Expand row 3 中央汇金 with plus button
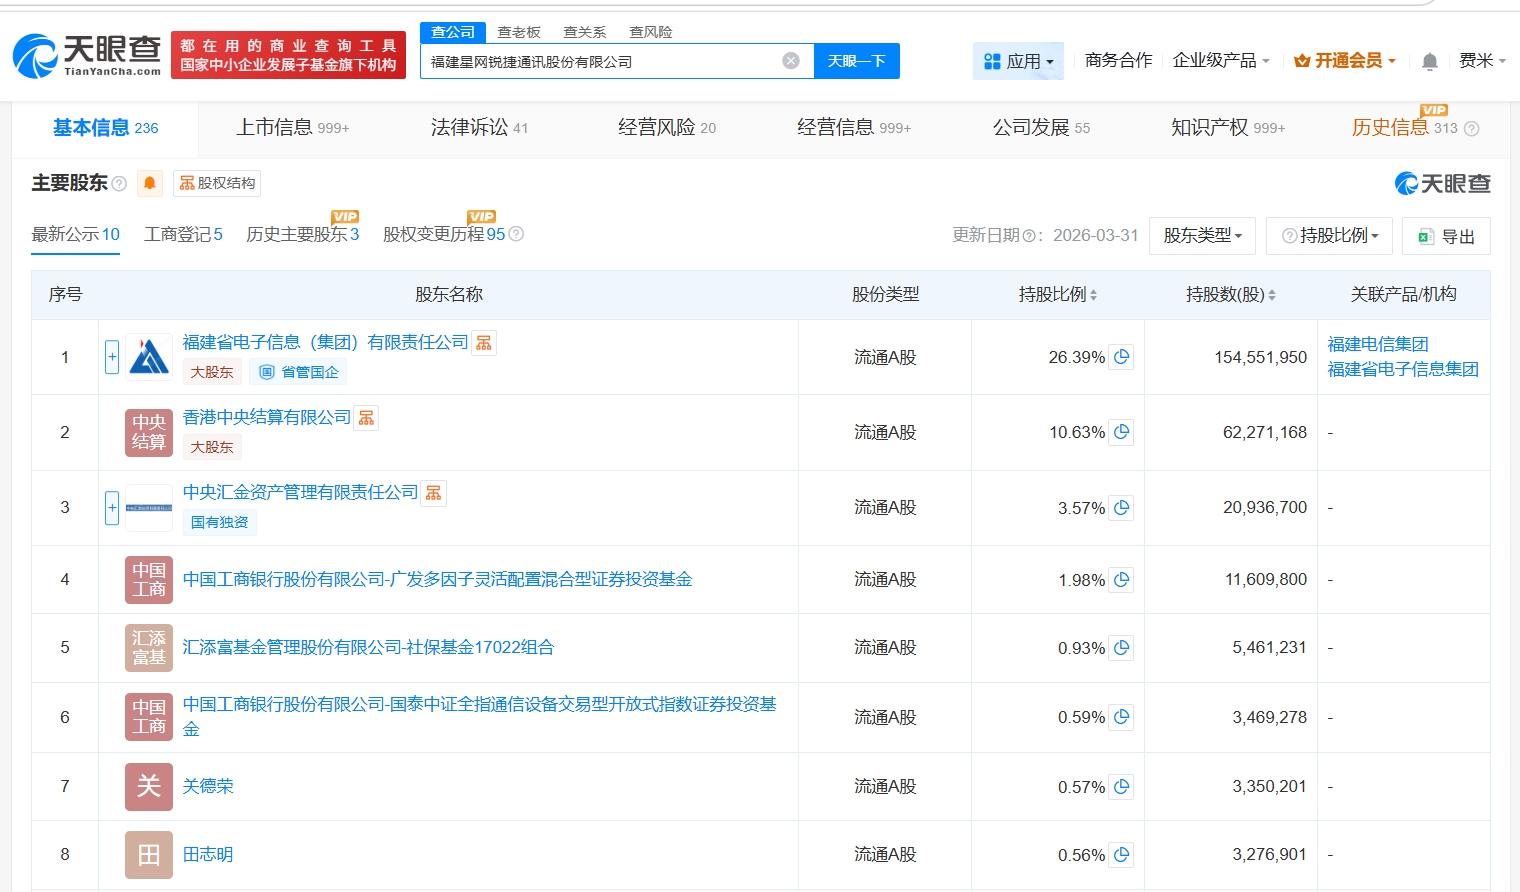1520x892 pixels. point(112,508)
